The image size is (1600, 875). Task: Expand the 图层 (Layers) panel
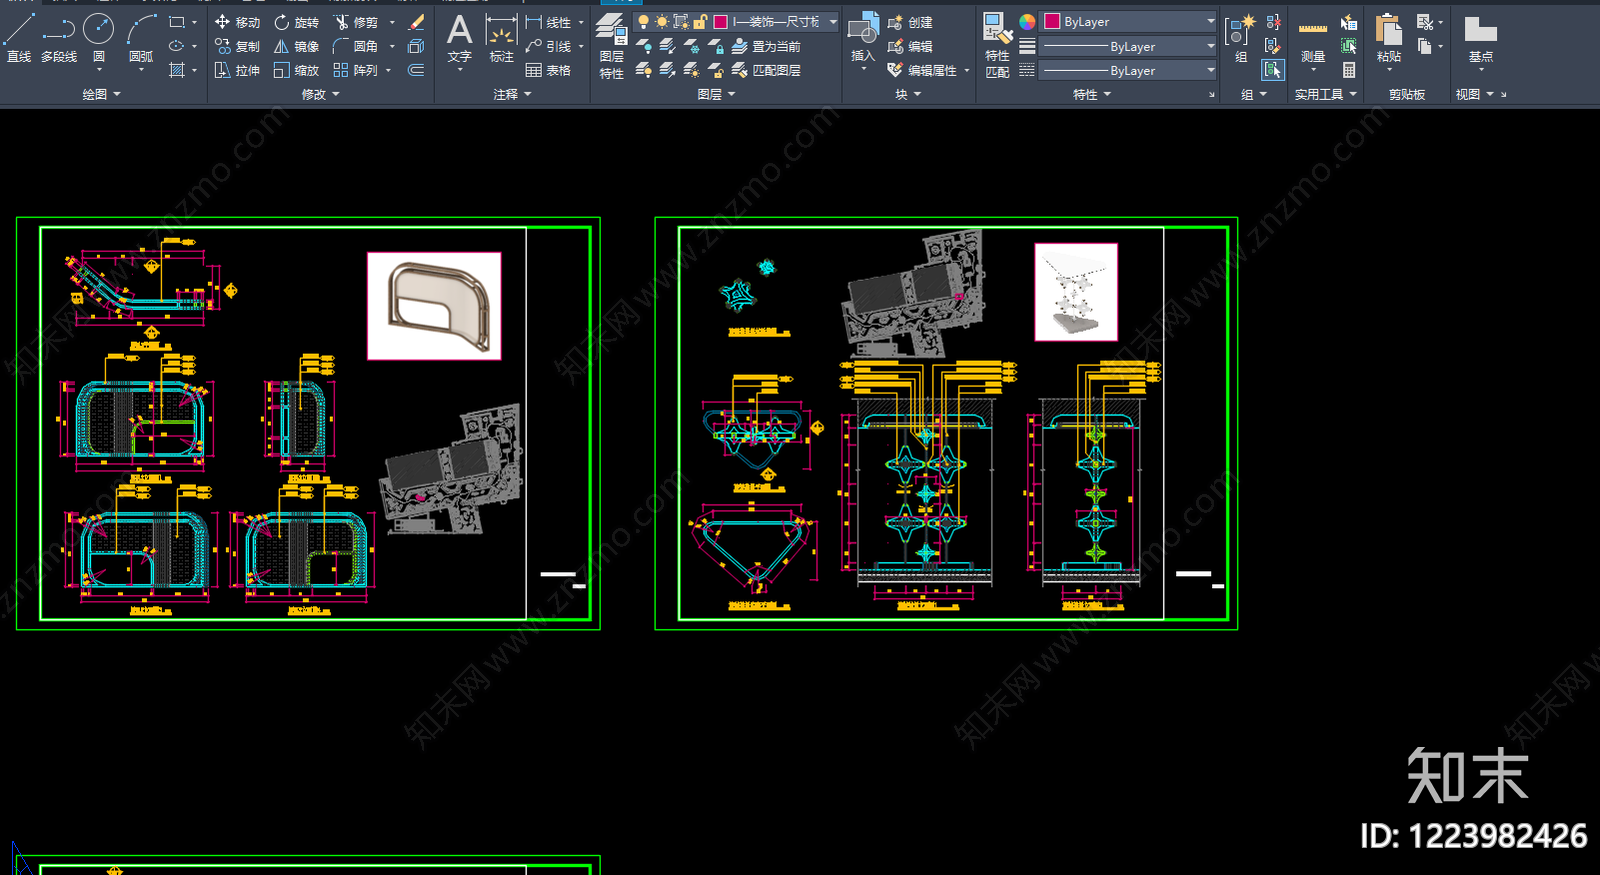tap(716, 94)
